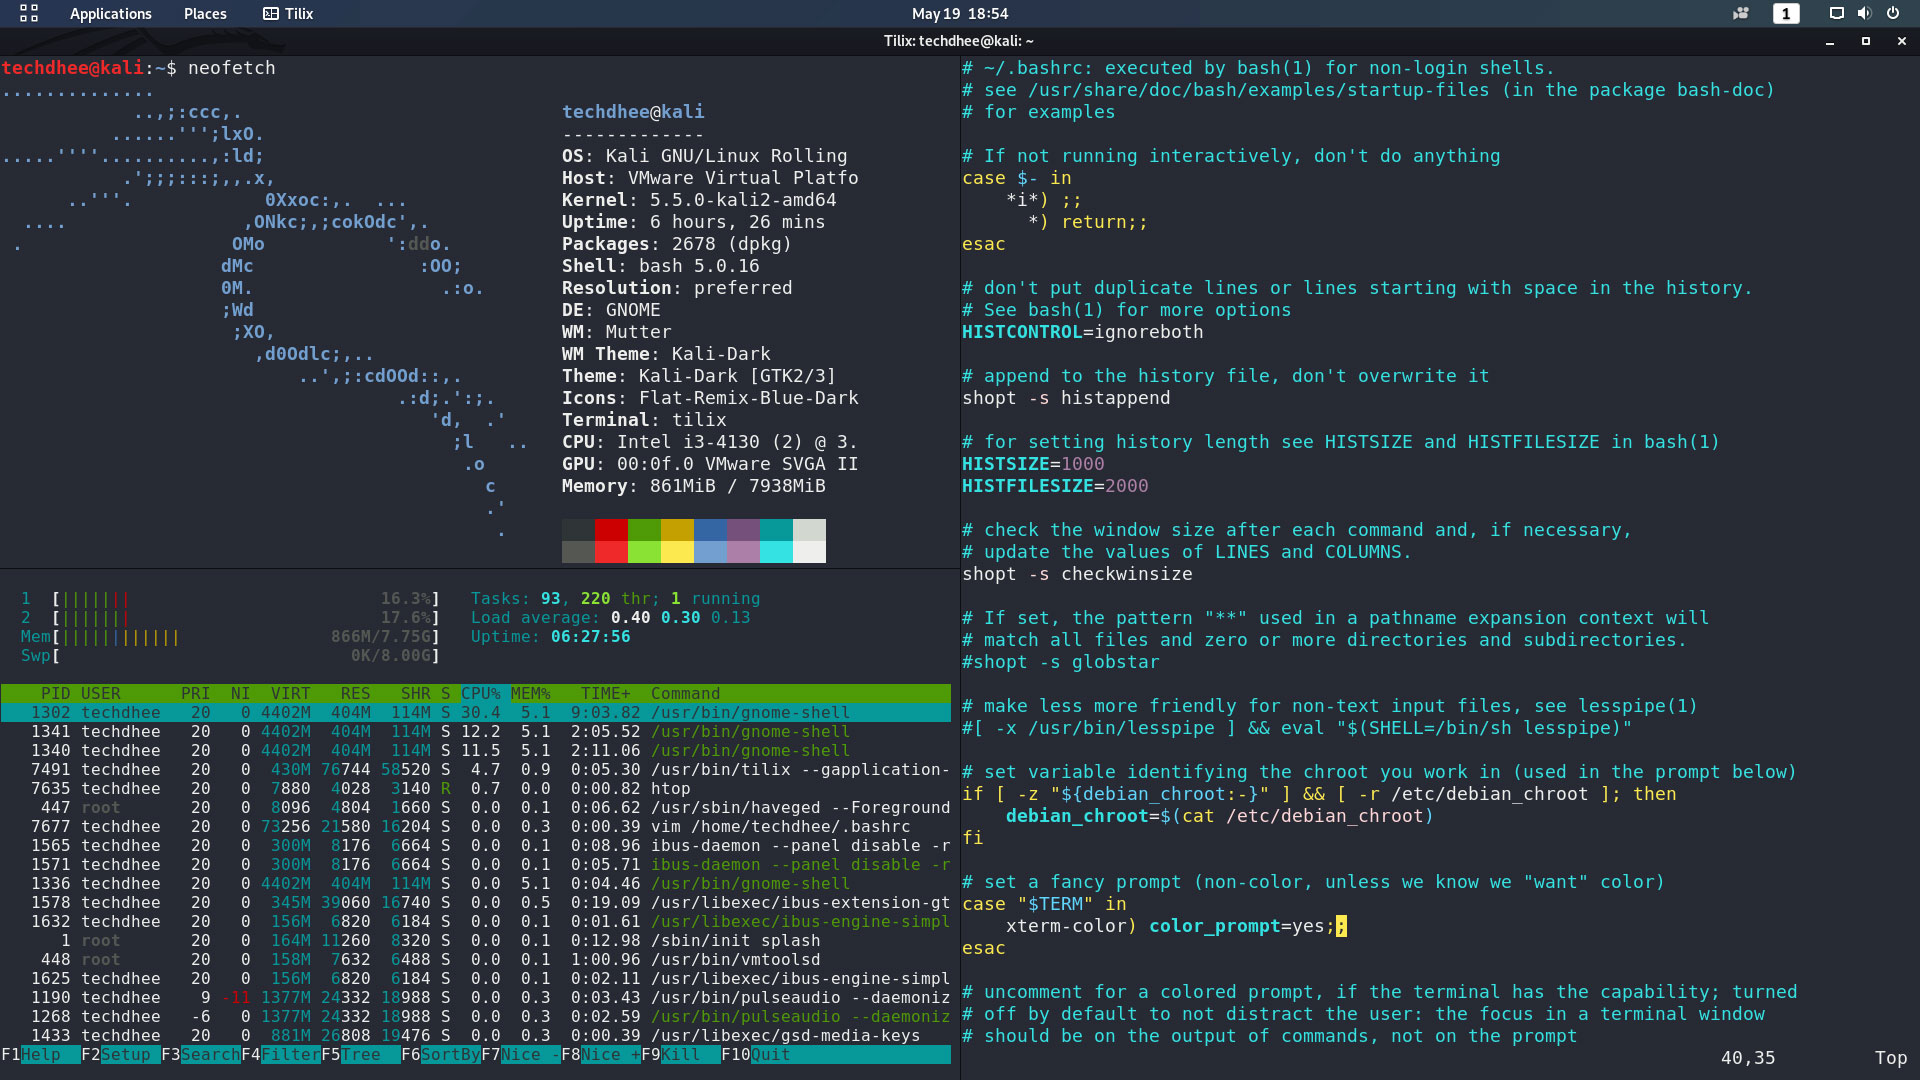Click the '#shopt -s globstar' line in vim

coord(1061,662)
